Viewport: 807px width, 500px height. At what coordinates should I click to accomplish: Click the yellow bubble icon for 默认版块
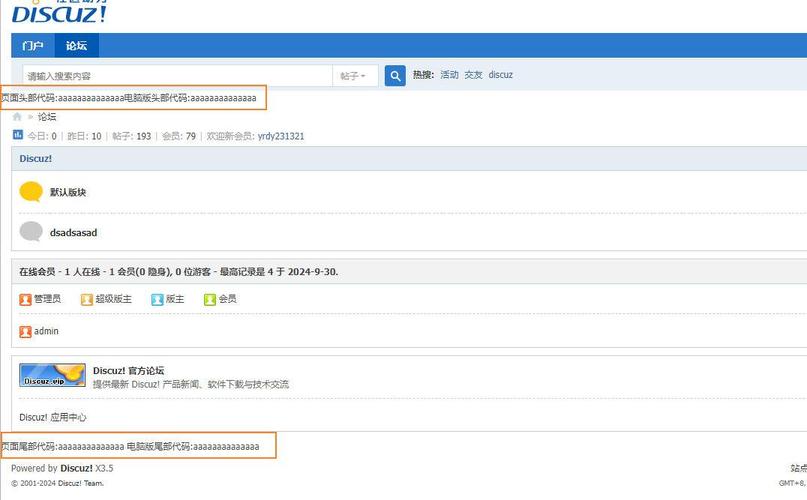[x=31, y=192]
